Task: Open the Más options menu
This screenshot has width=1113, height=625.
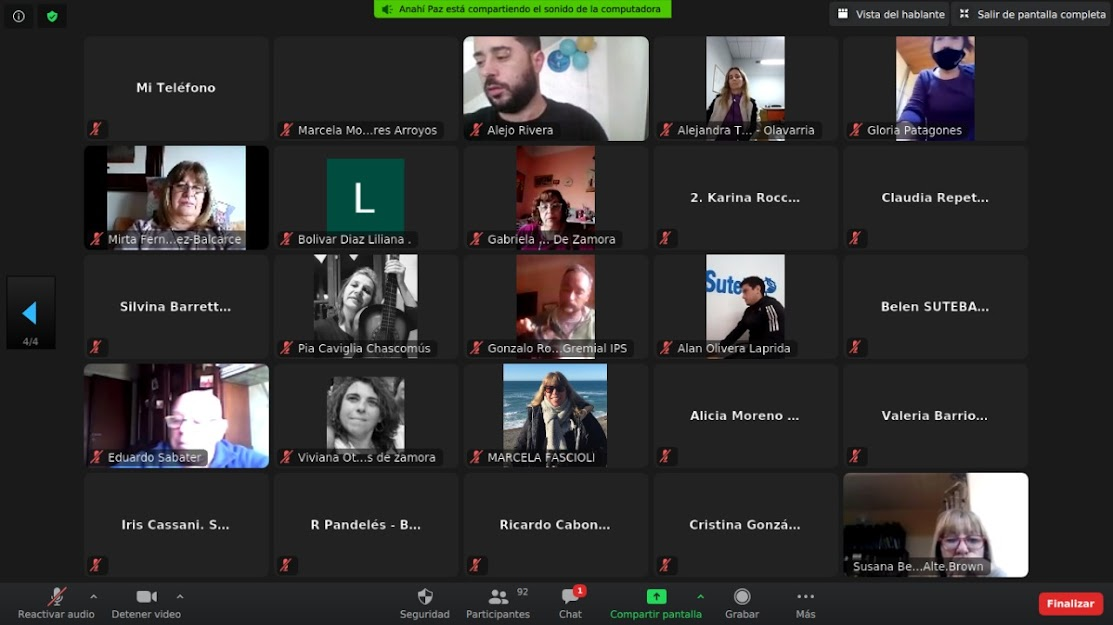Action: [x=805, y=597]
